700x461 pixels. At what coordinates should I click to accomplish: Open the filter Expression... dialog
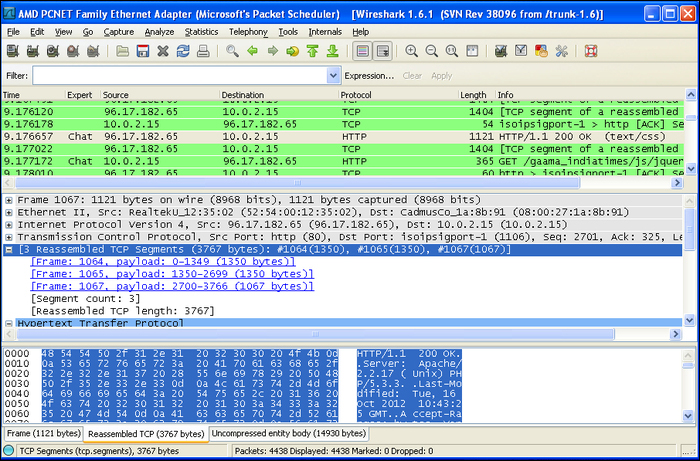coord(369,76)
